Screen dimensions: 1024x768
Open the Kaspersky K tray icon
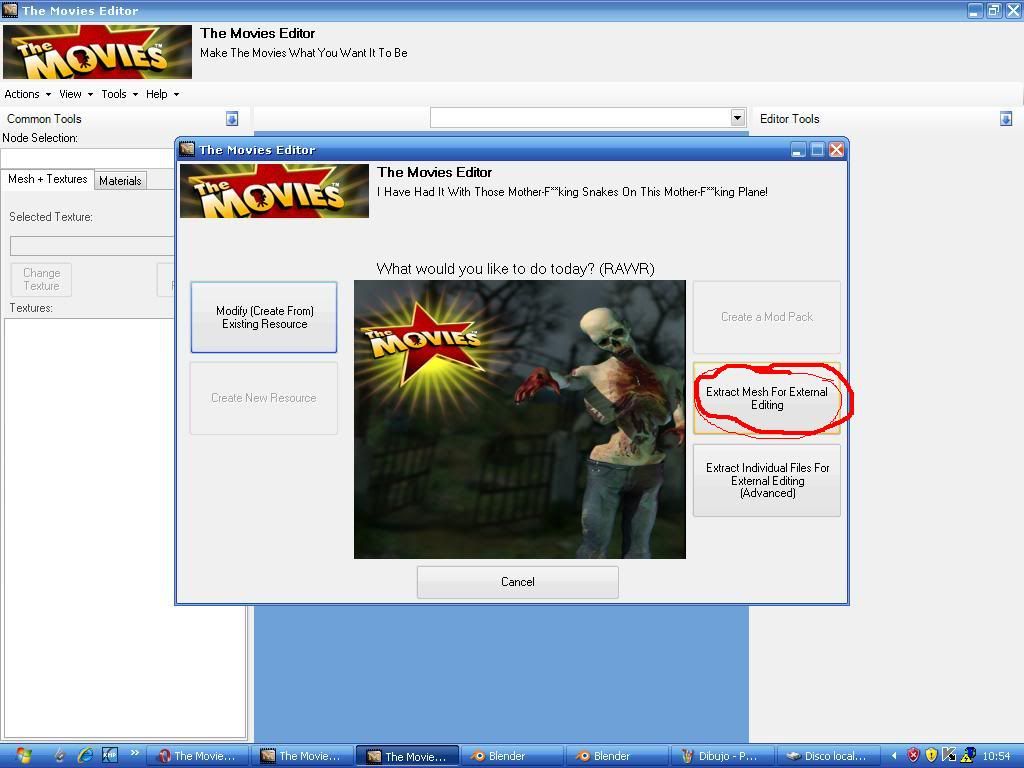[949, 756]
